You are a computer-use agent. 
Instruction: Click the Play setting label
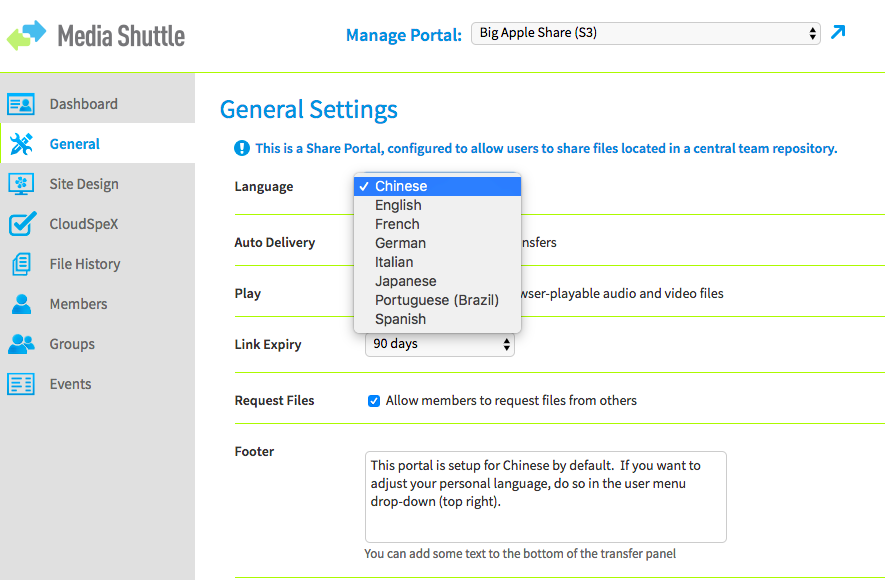pyautogui.click(x=248, y=294)
